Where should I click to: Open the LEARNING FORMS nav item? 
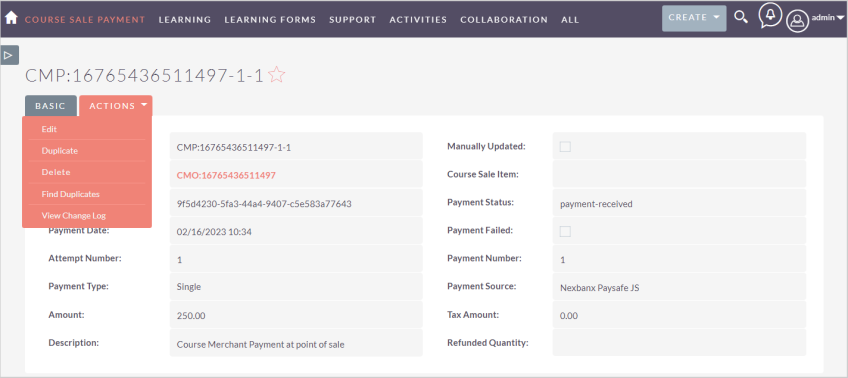click(x=270, y=19)
